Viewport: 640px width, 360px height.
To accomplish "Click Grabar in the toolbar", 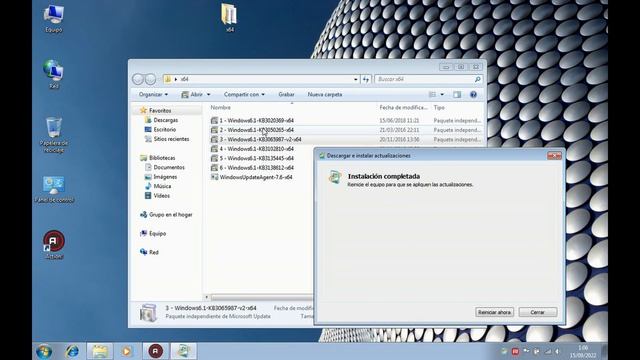I will point(286,94).
